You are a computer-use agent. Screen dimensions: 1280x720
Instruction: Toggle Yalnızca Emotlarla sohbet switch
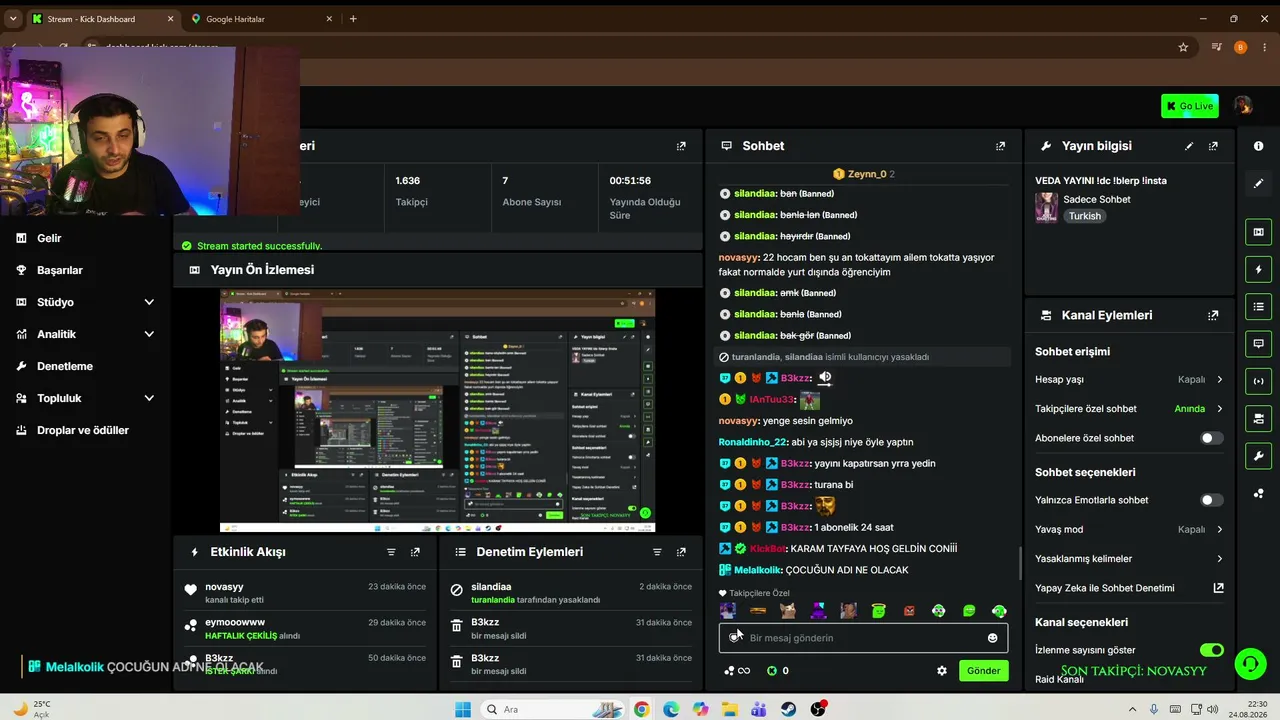[x=1211, y=500]
